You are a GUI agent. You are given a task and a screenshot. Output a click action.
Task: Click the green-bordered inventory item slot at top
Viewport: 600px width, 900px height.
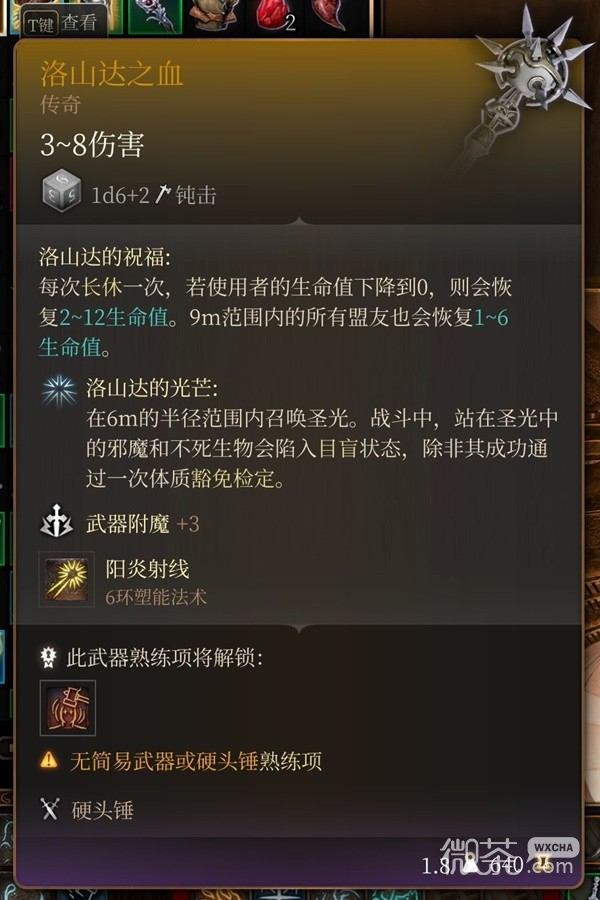point(155,15)
